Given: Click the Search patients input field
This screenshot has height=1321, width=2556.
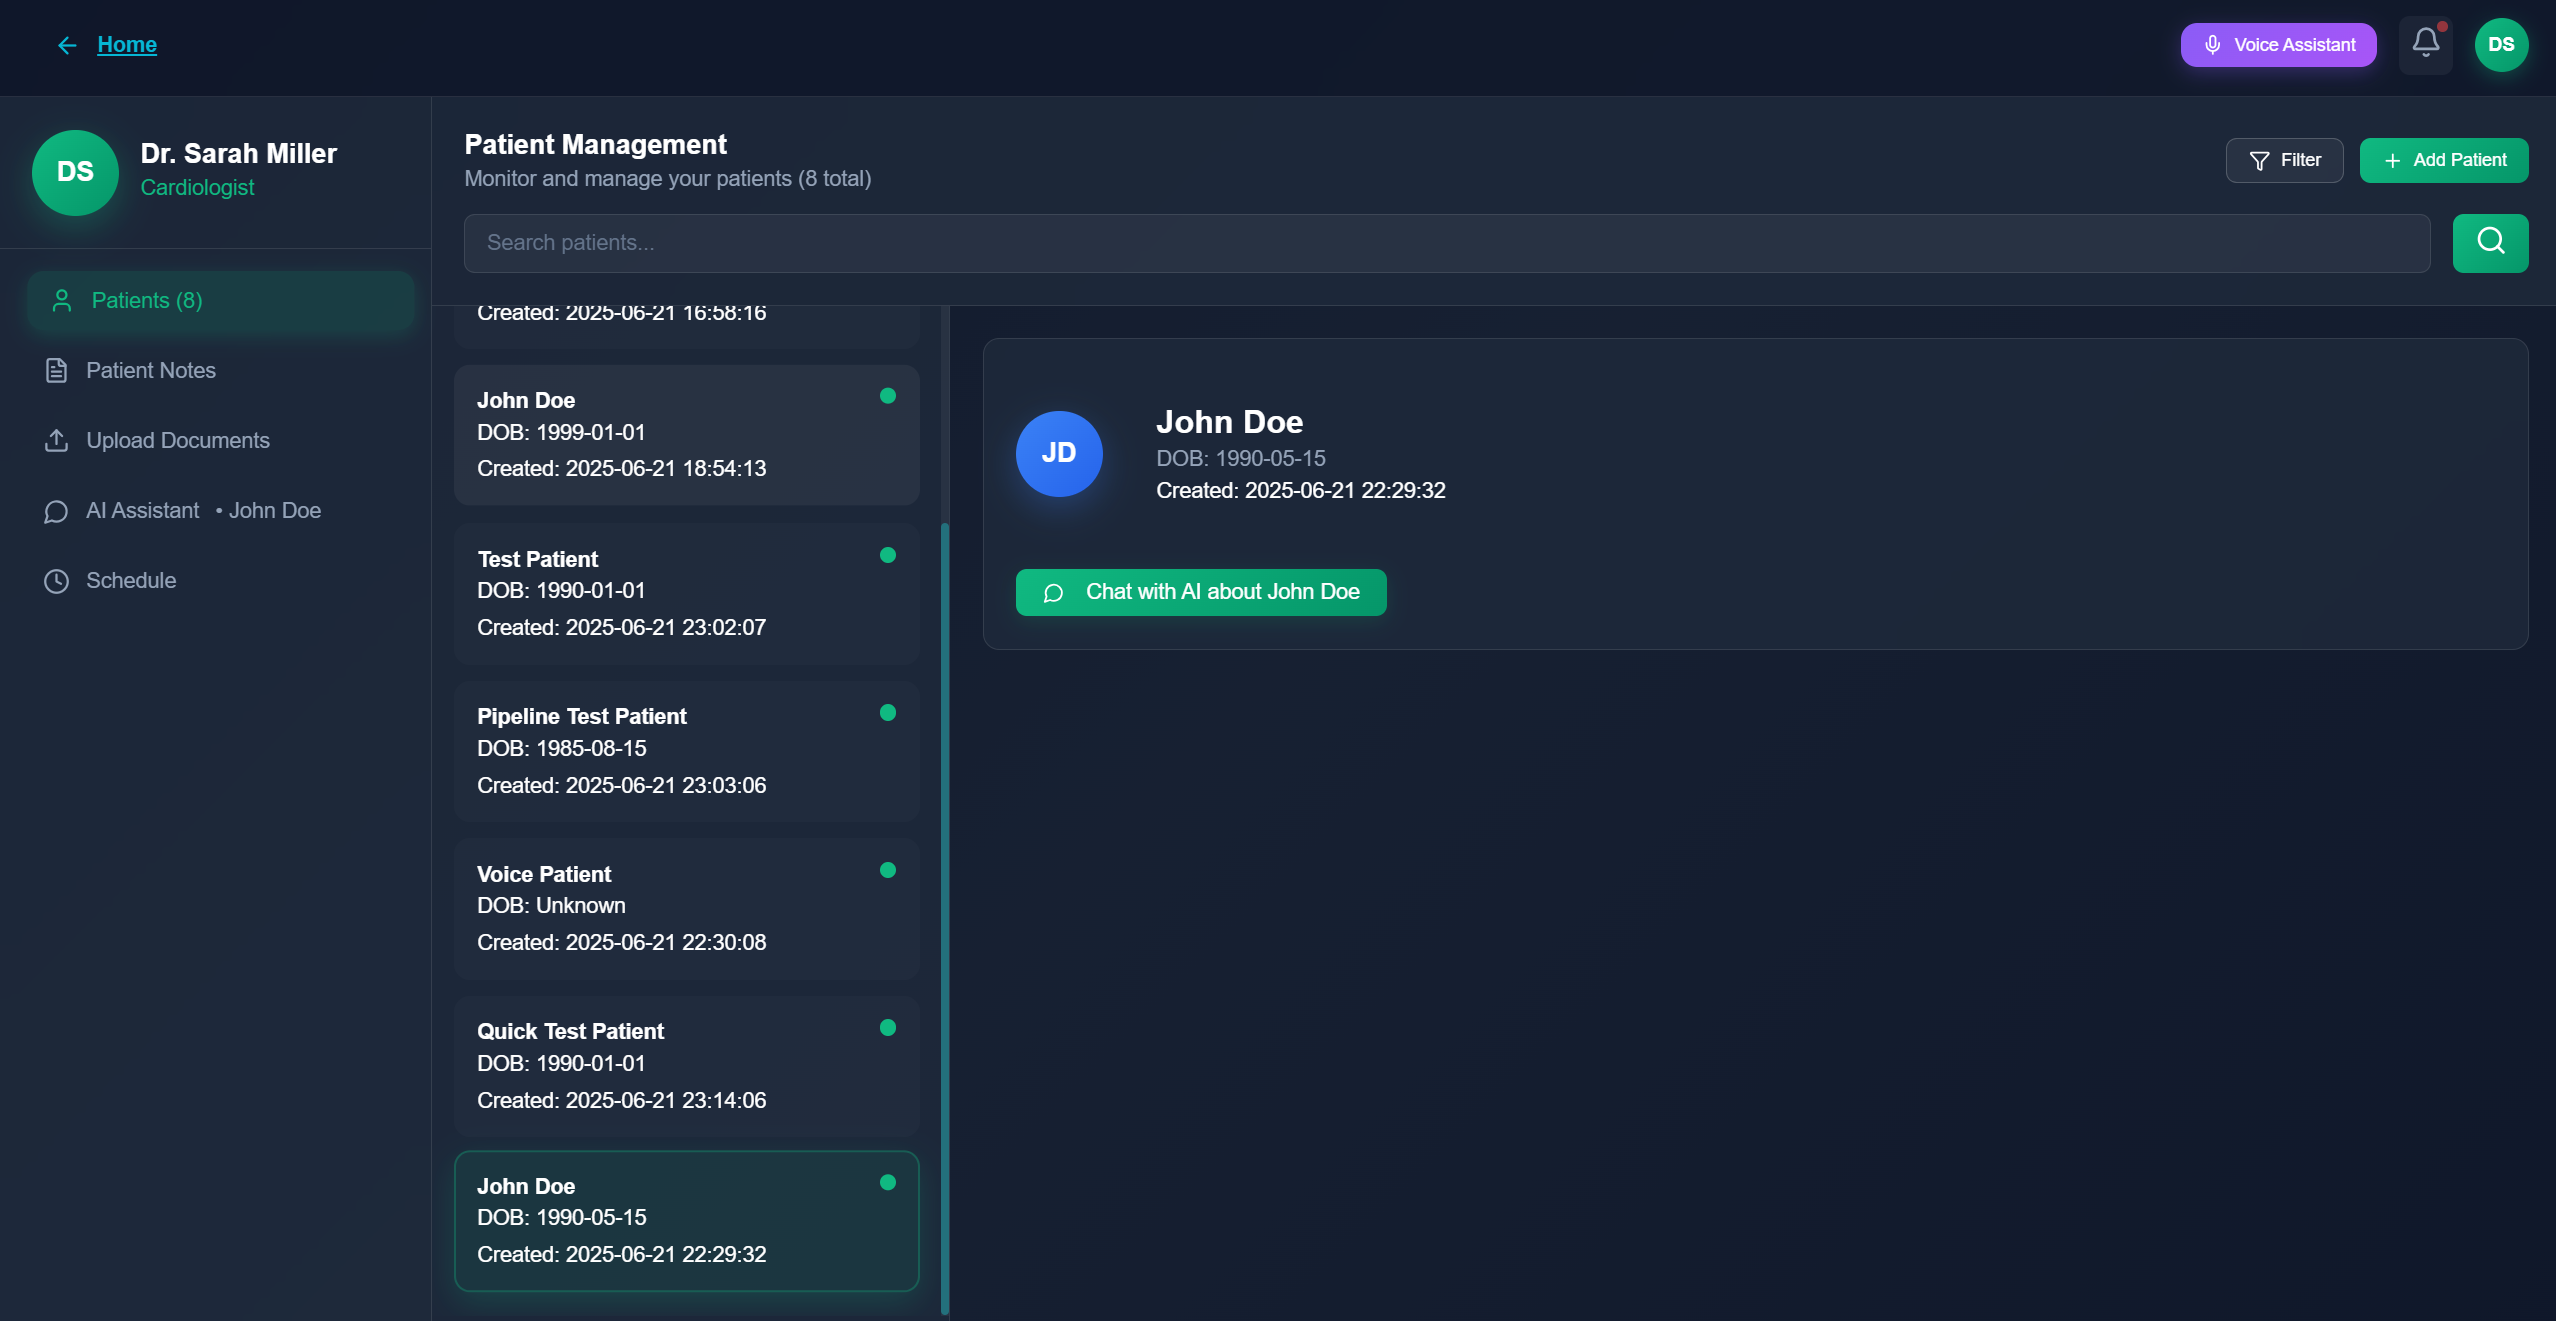Looking at the screenshot, I should (1446, 243).
